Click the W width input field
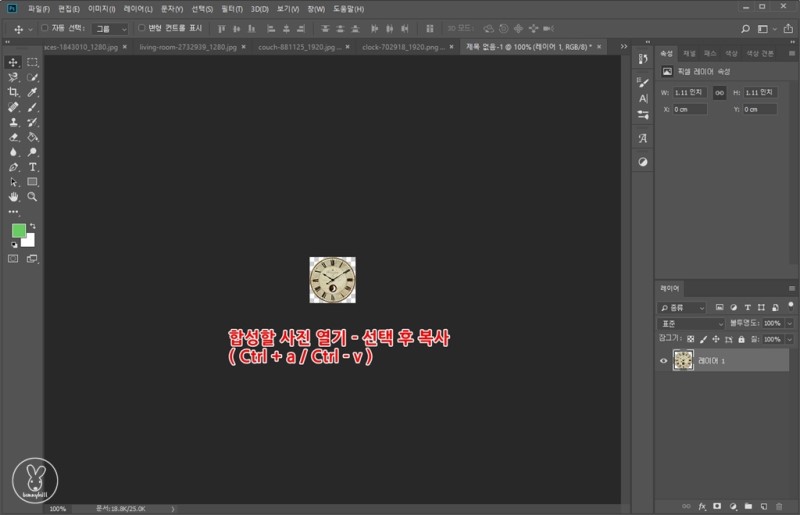This screenshot has height=515, width=800. 691,92
